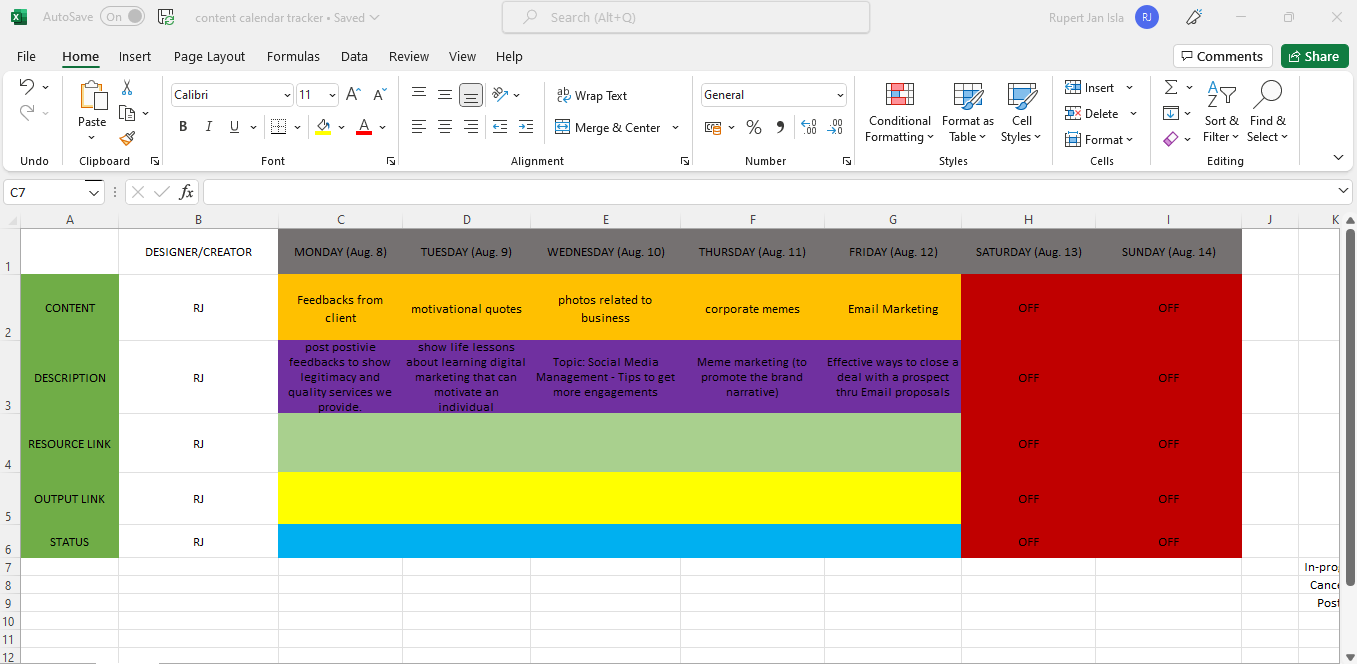The height and width of the screenshot is (664, 1357).
Task: Click the formula bar input area
Action: pos(768,192)
